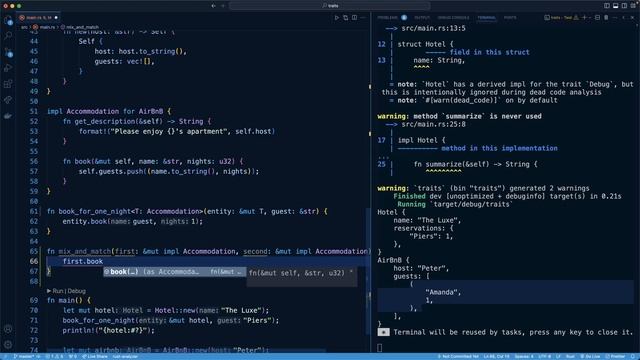This screenshot has width=640, height=360.
Task: Click the new terminal plus icon
Action: (584, 18)
